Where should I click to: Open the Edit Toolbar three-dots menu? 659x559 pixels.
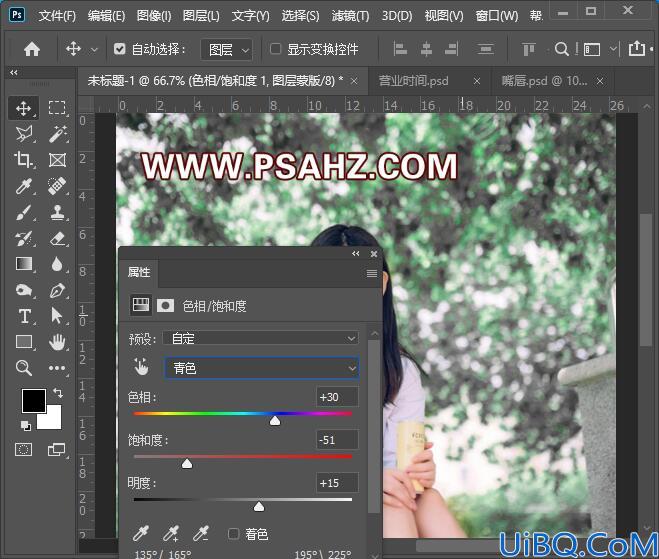pos(57,368)
